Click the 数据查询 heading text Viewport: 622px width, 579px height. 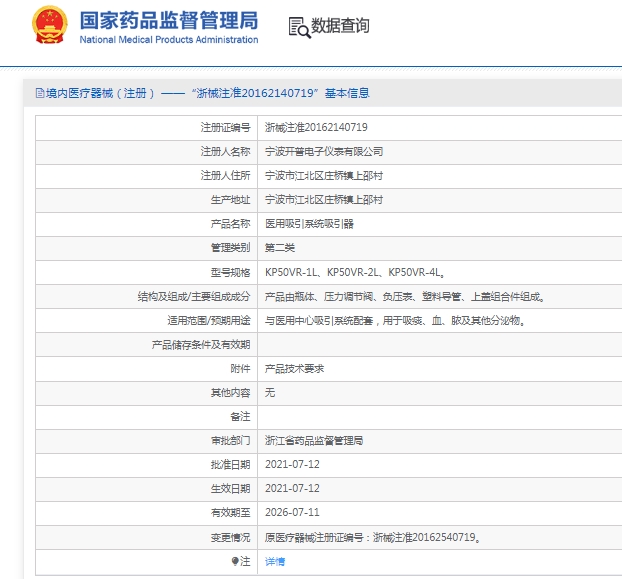[x=340, y=26]
